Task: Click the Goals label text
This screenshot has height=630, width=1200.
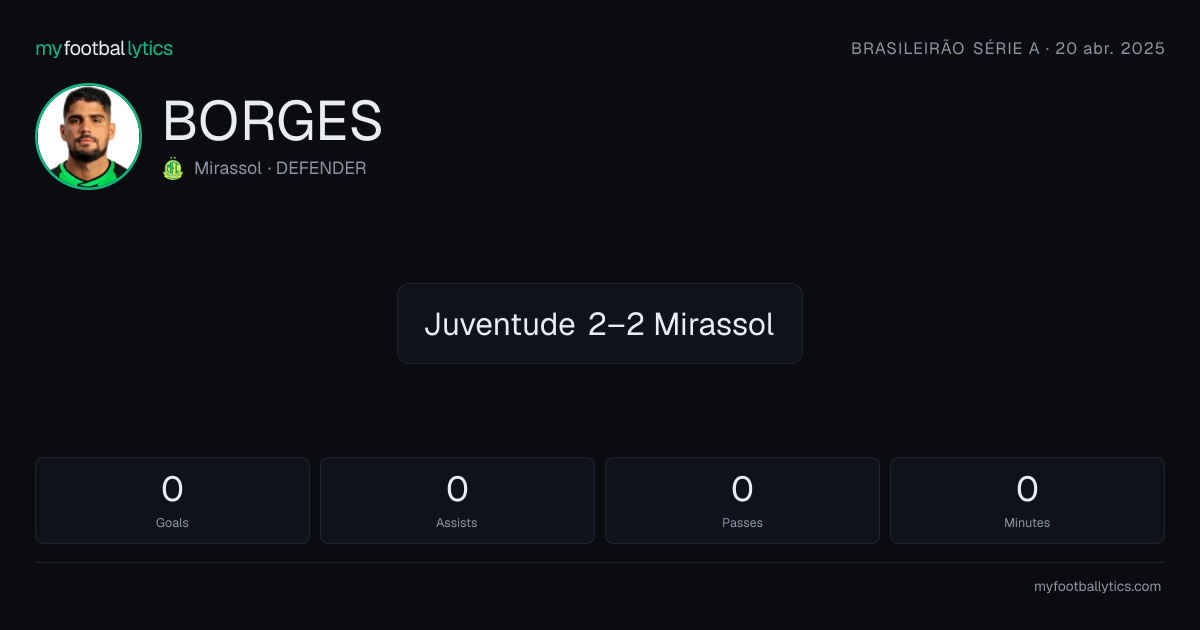Action: pos(172,522)
